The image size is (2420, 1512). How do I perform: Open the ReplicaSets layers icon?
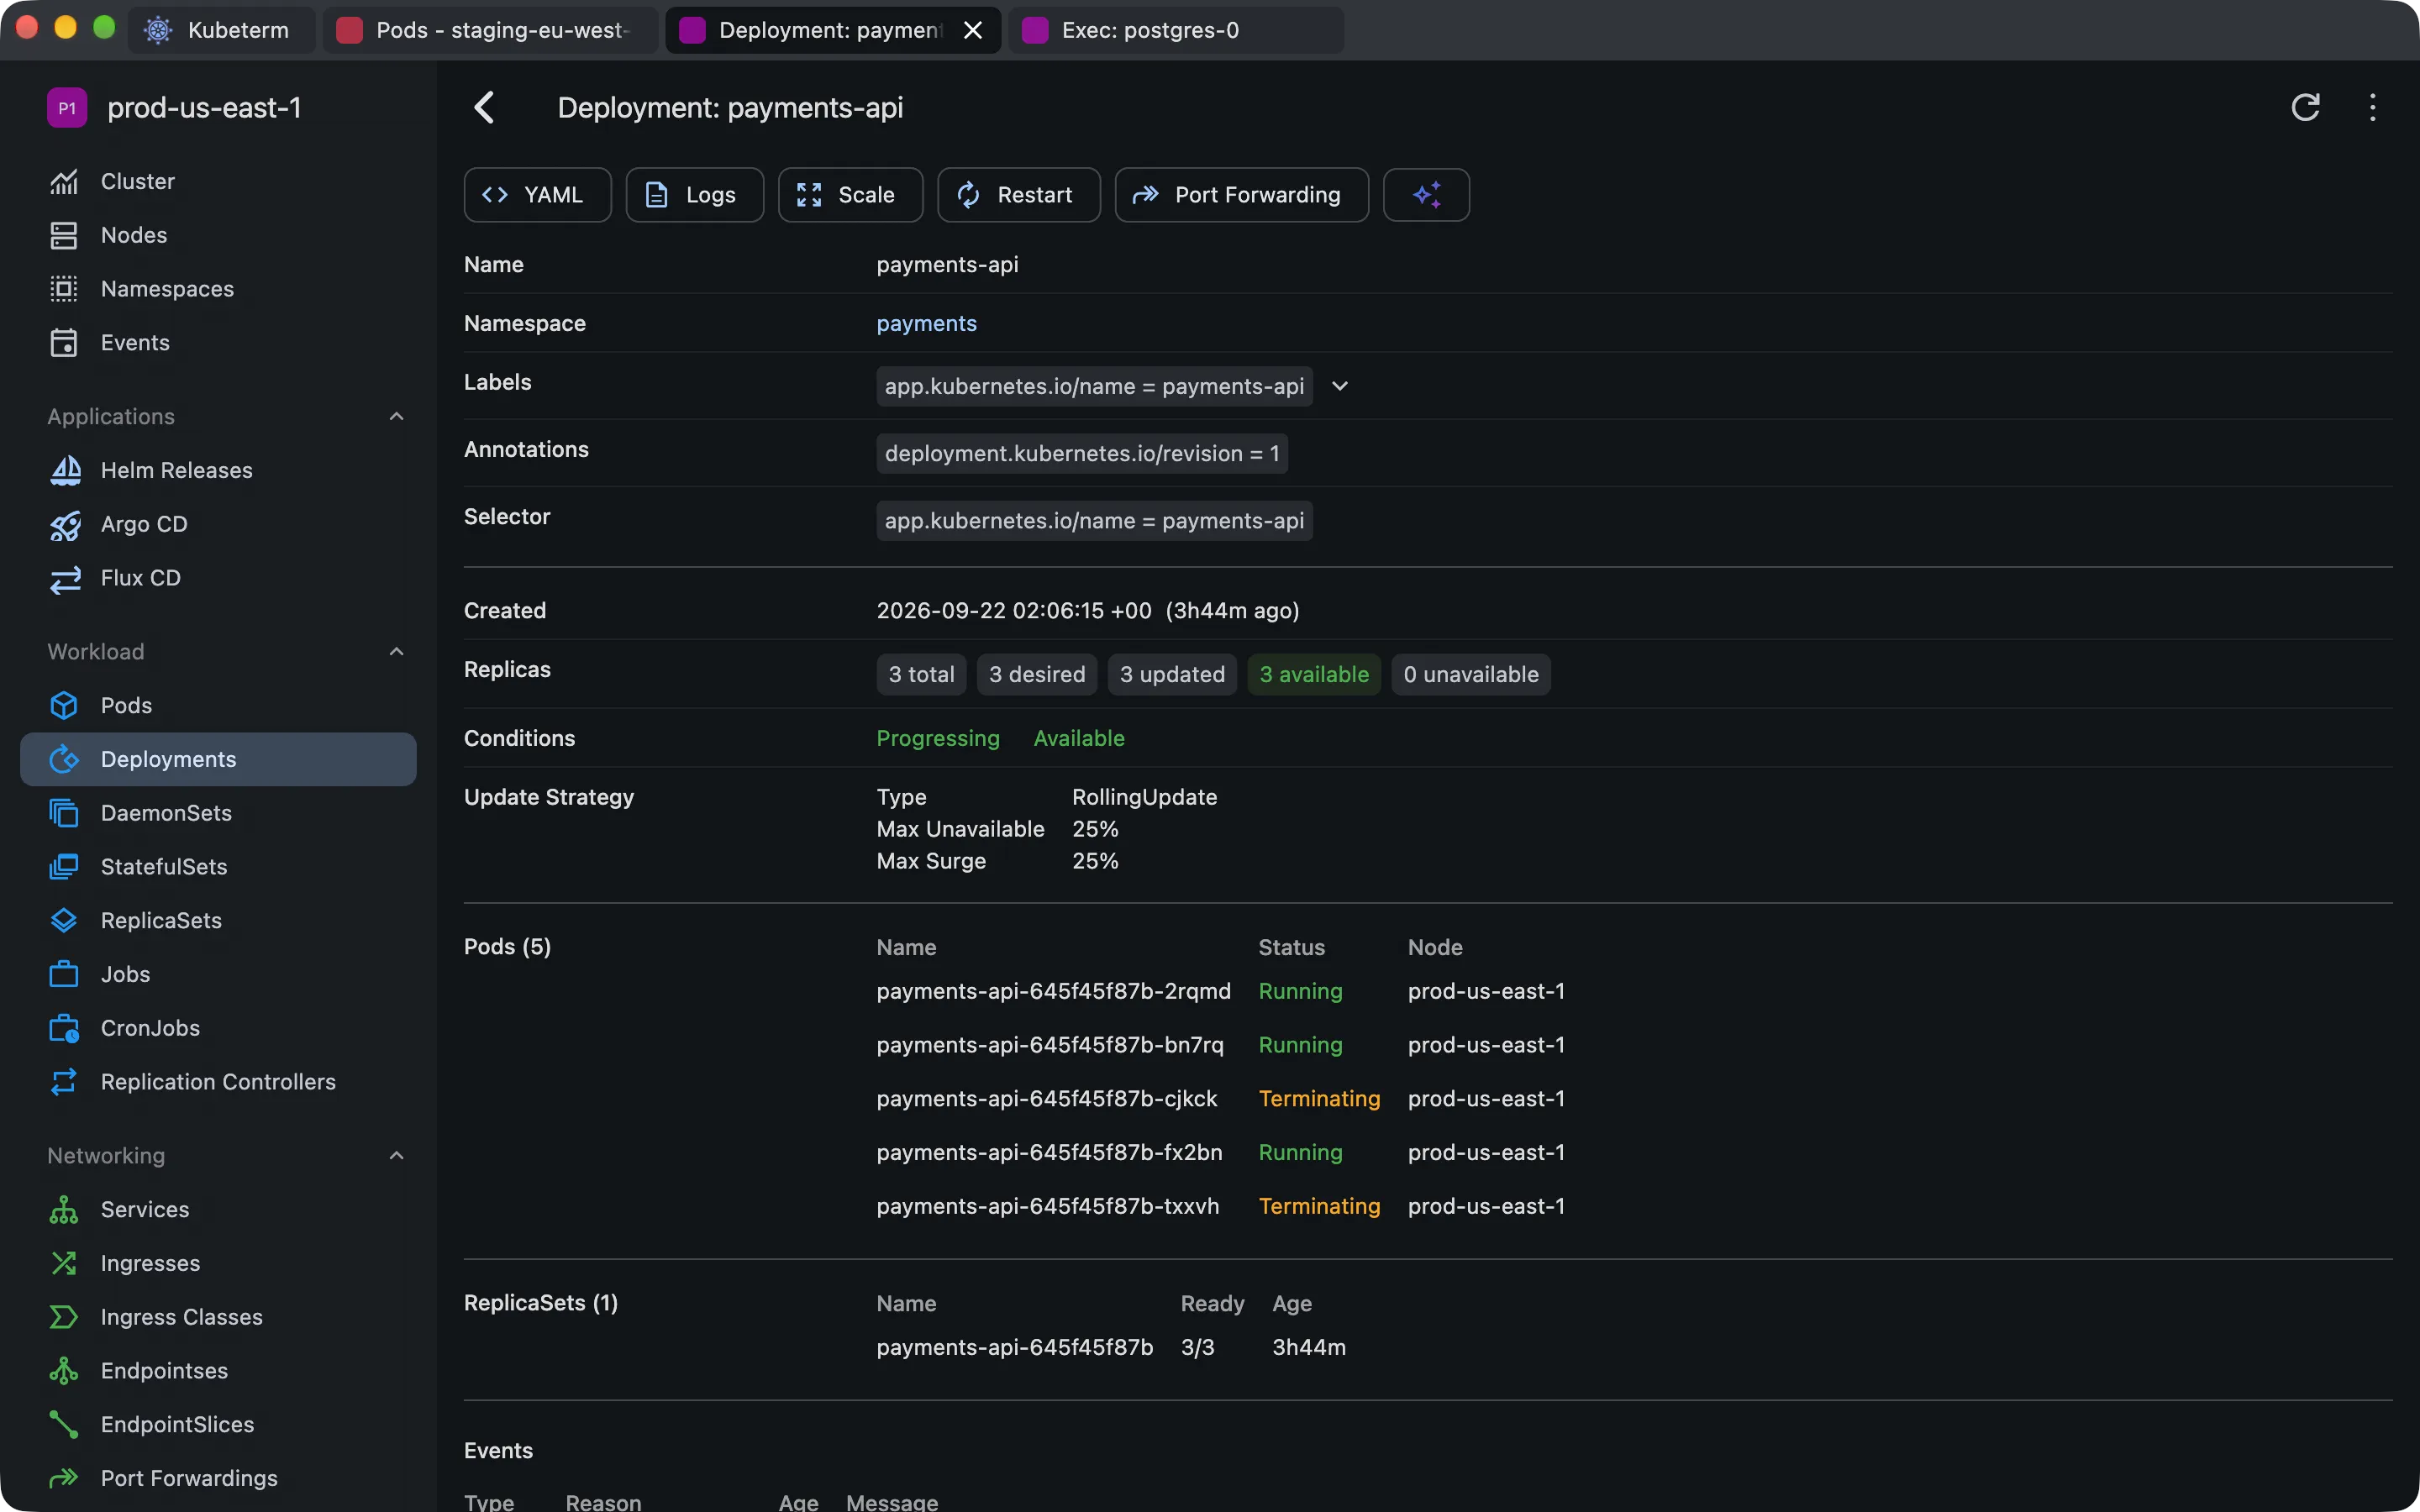[x=64, y=921]
